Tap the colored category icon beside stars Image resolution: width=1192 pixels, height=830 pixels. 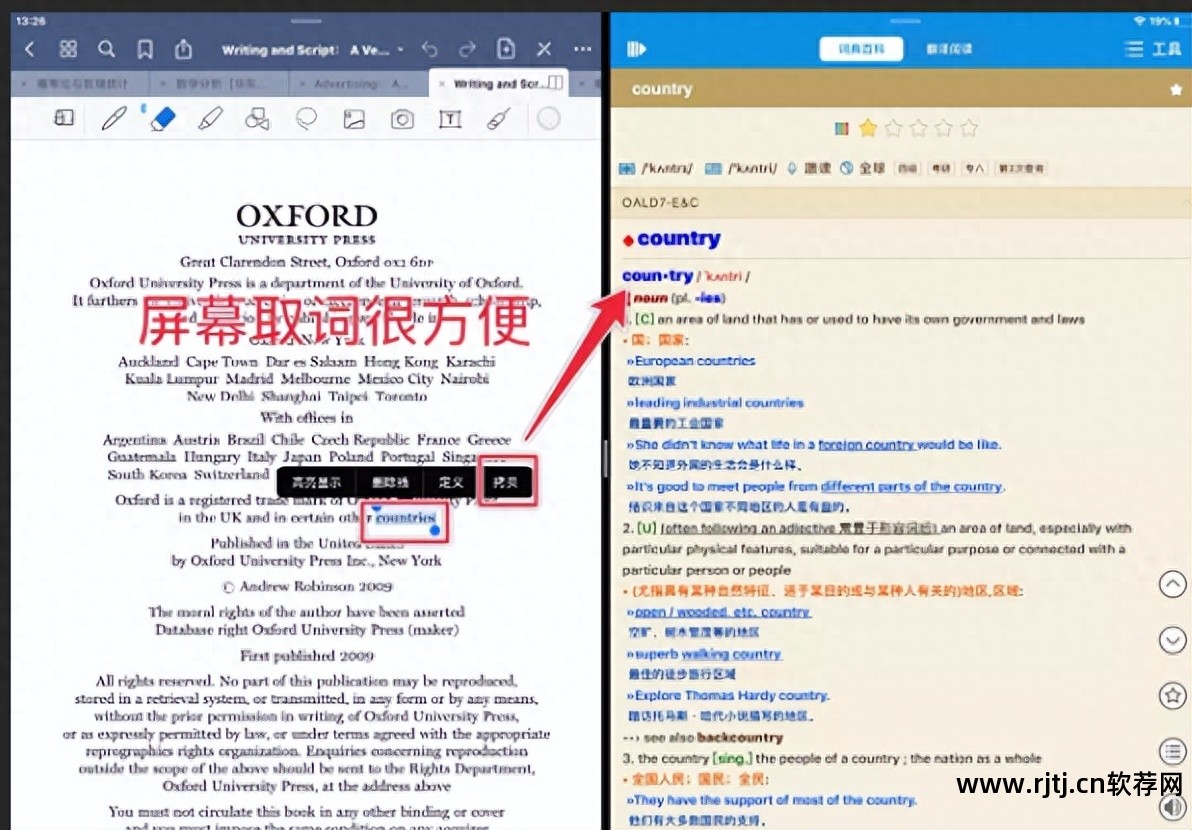point(841,129)
